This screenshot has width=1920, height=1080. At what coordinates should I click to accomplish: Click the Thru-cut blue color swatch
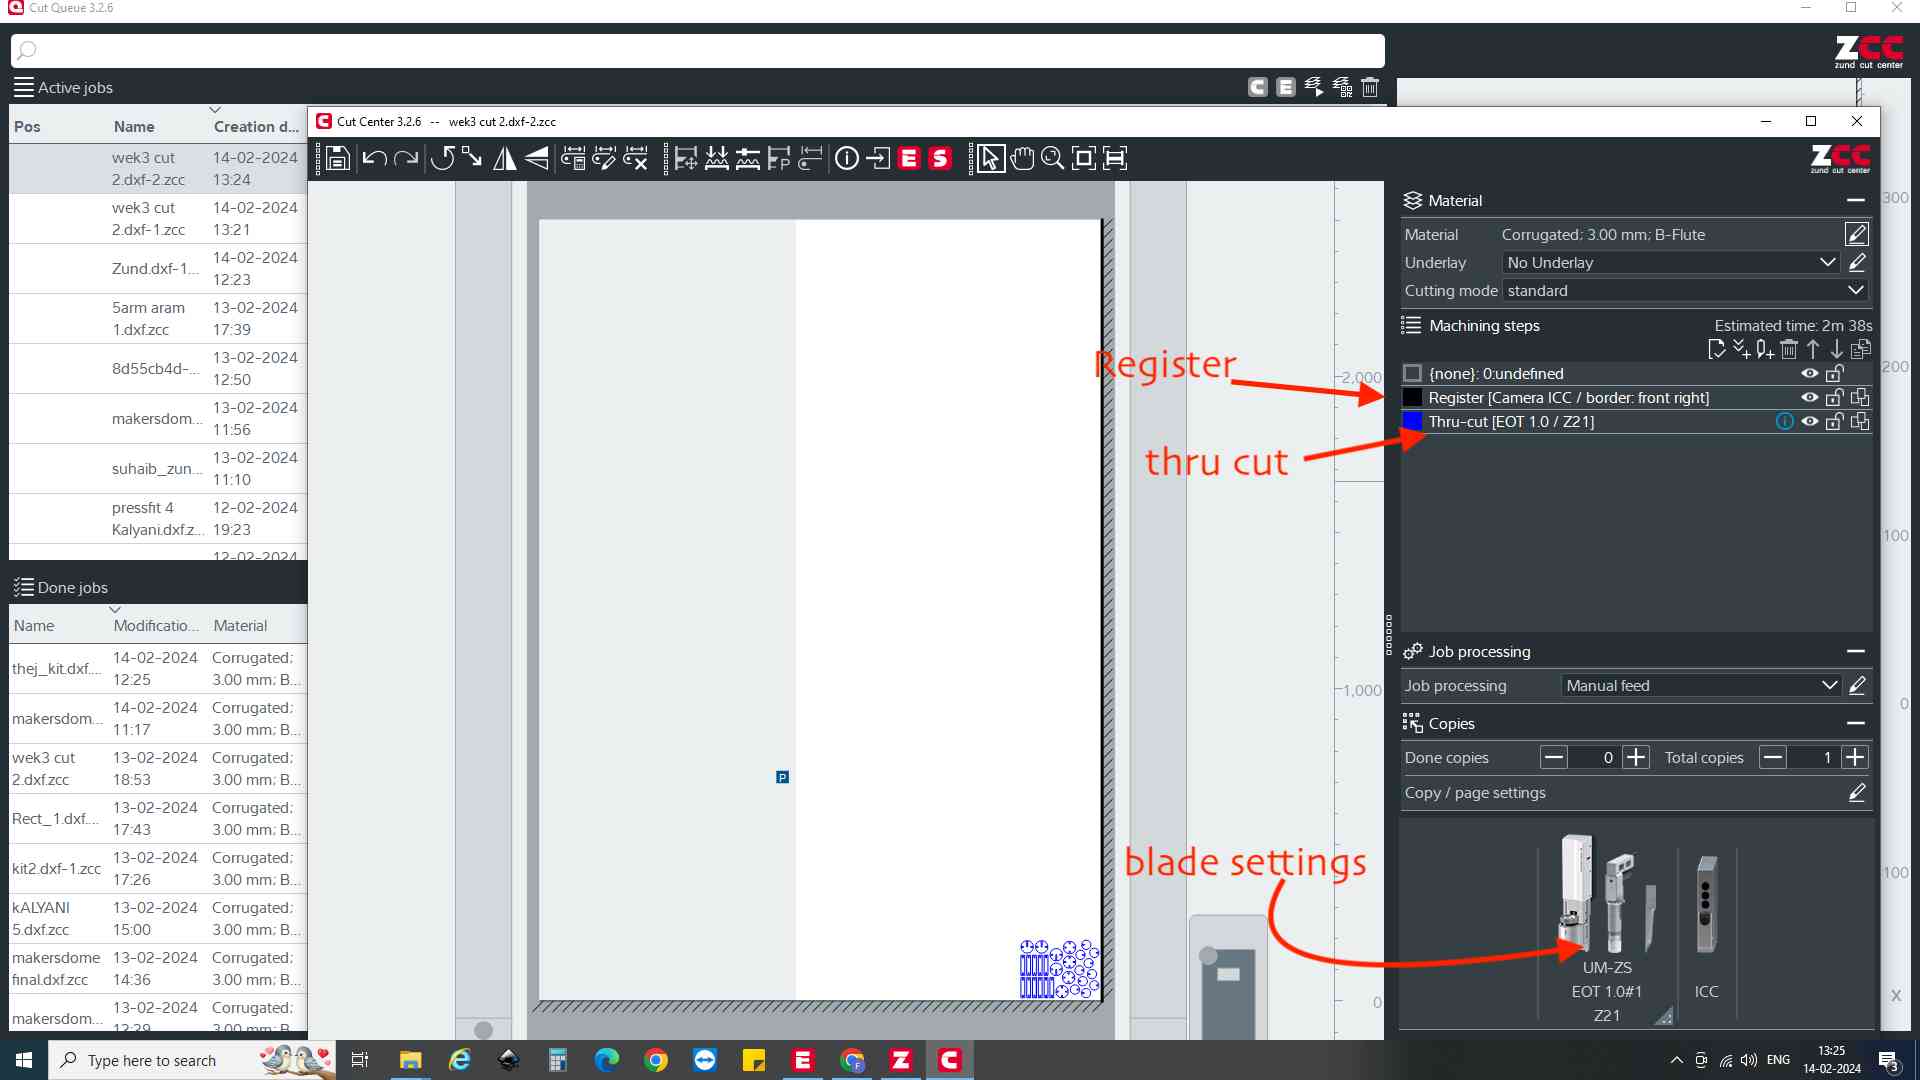point(1412,421)
